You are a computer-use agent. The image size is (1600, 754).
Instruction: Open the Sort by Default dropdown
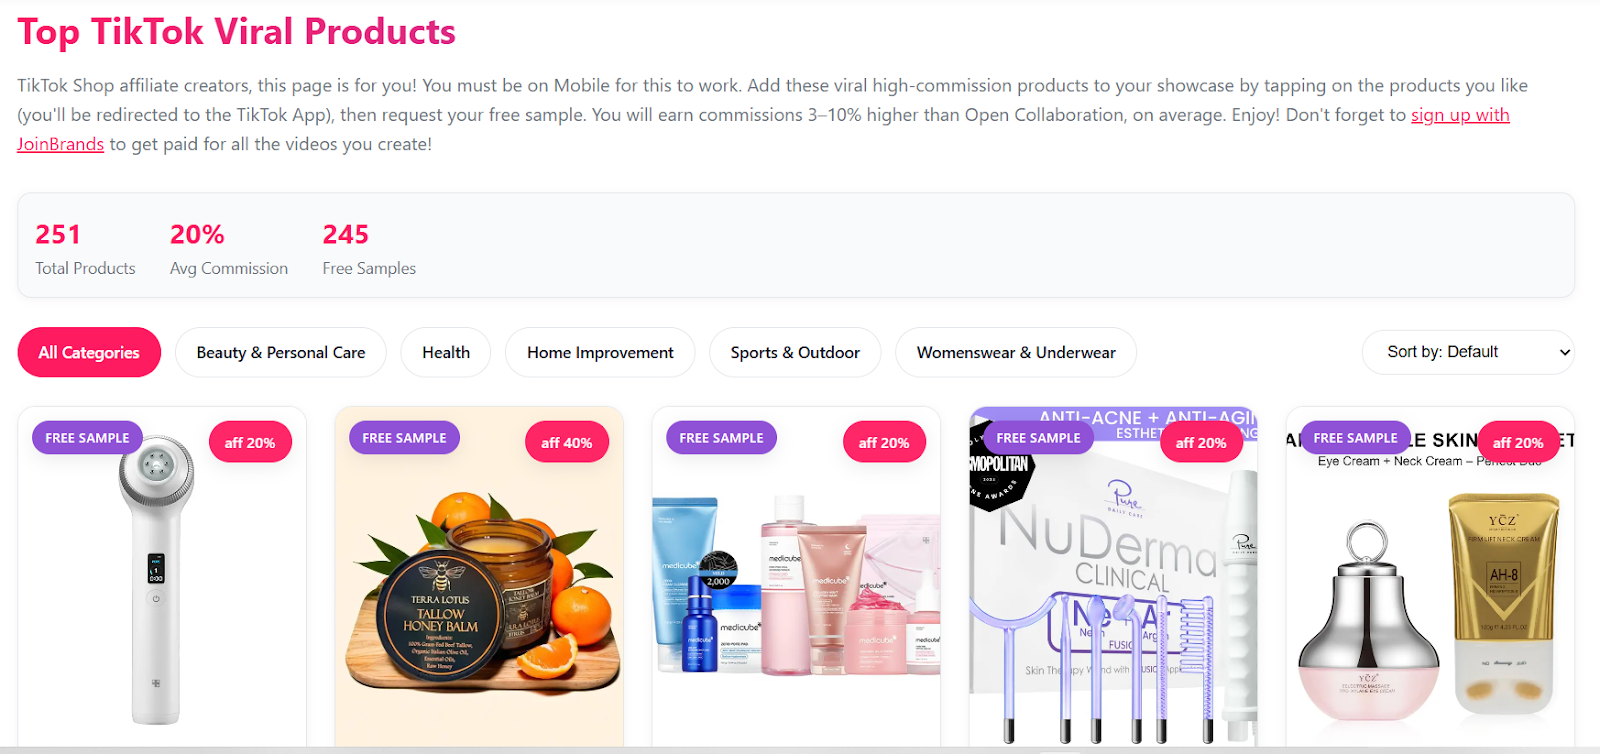(x=1468, y=352)
